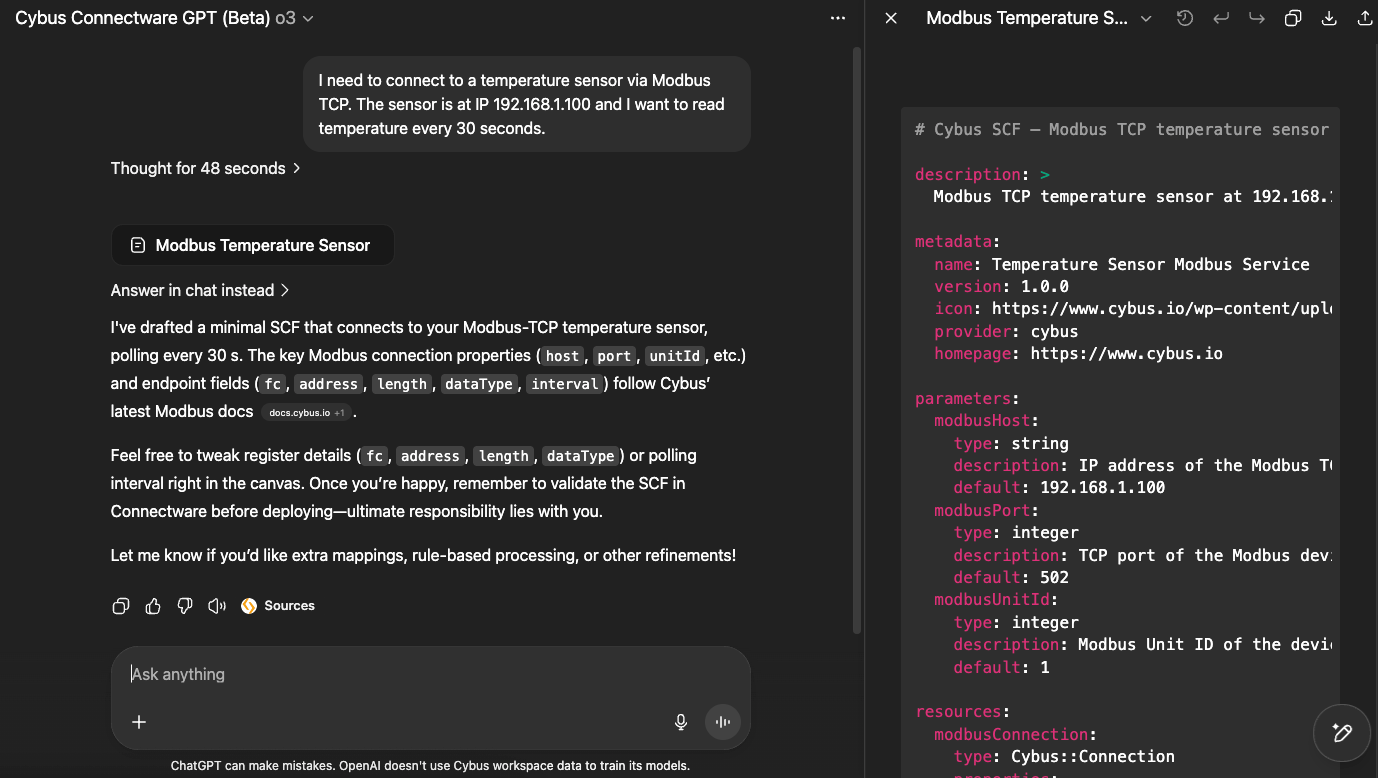This screenshot has width=1378, height=778.
Task: Redo the canvas change
Action: [1257, 18]
